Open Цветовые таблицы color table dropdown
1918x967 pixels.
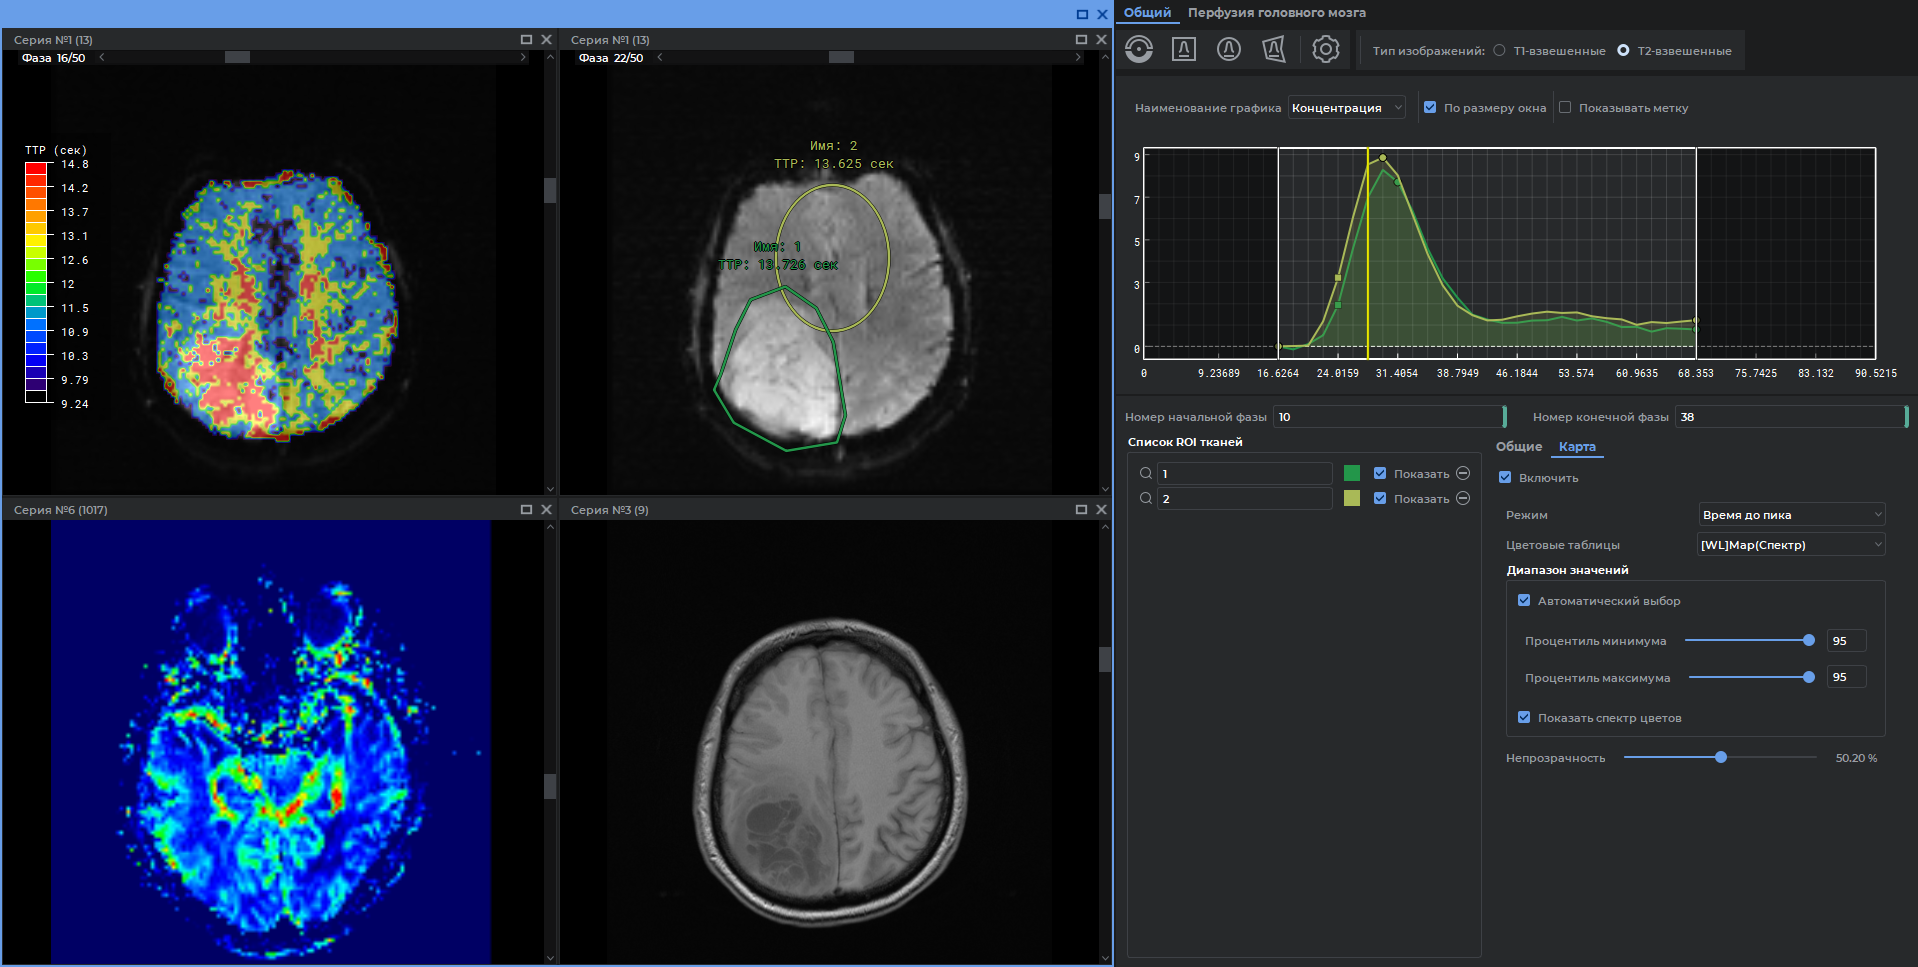coord(1791,545)
